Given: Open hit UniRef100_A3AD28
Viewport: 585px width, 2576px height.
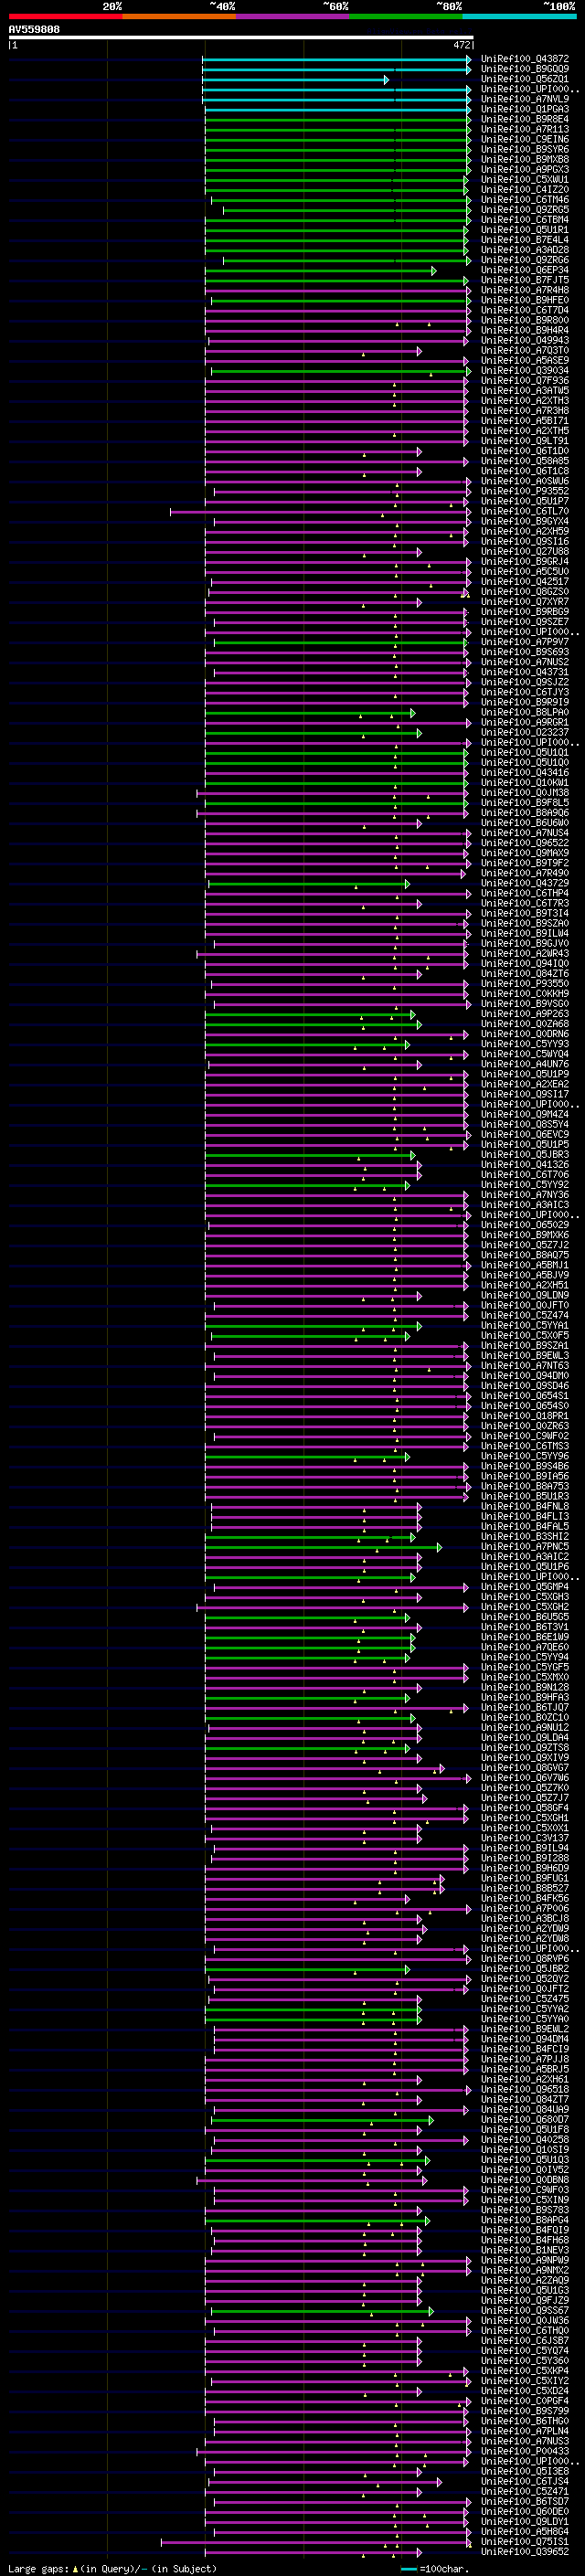Looking at the screenshot, I should coord(525,250).
